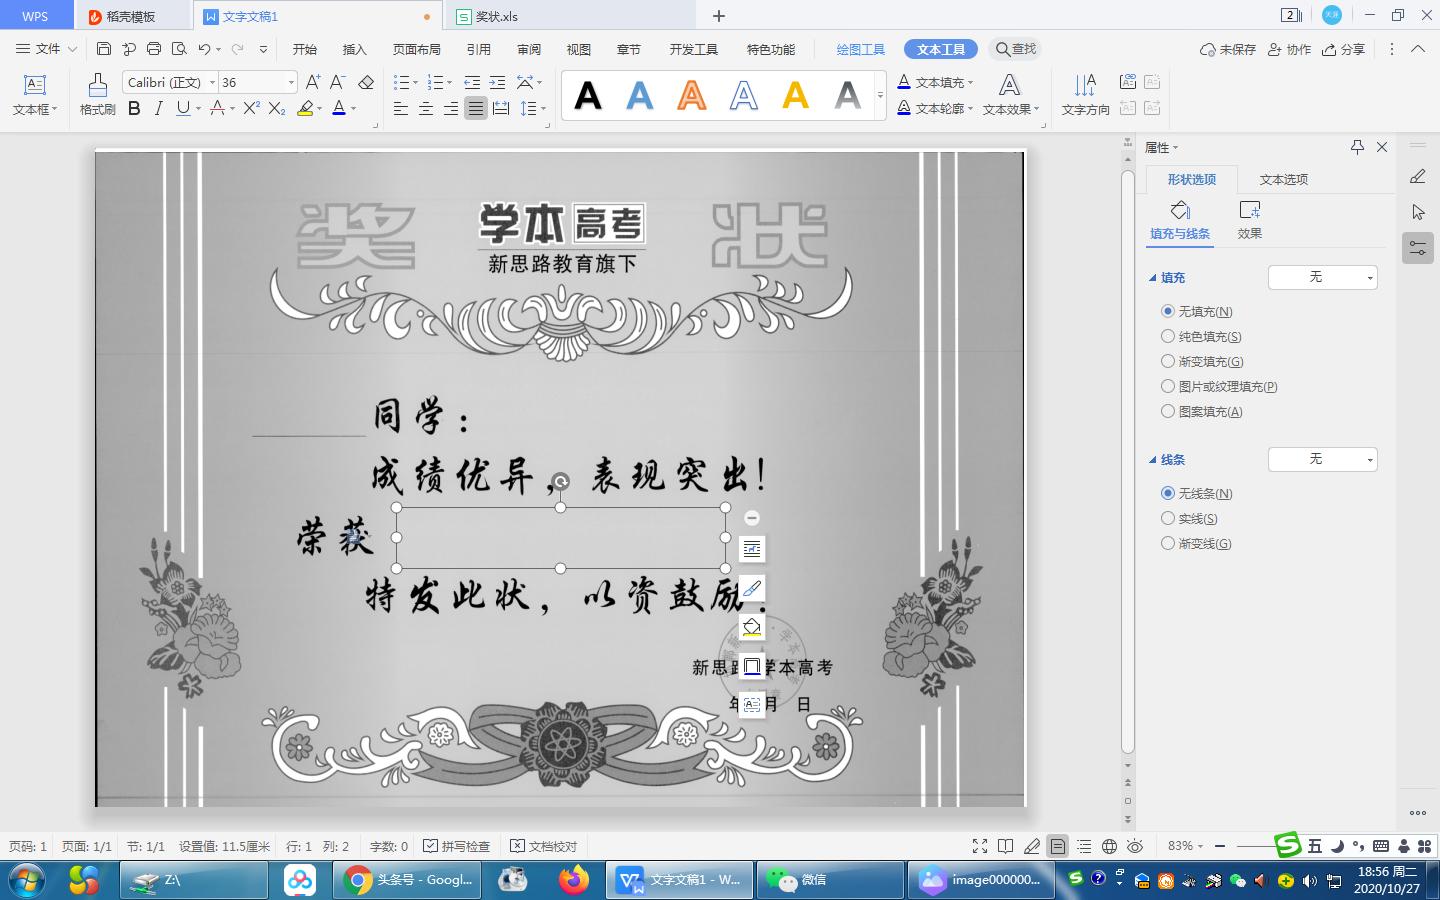Decrease font size with the A- icon
This screenshot has width=1440, height=900.
[338, 82]
